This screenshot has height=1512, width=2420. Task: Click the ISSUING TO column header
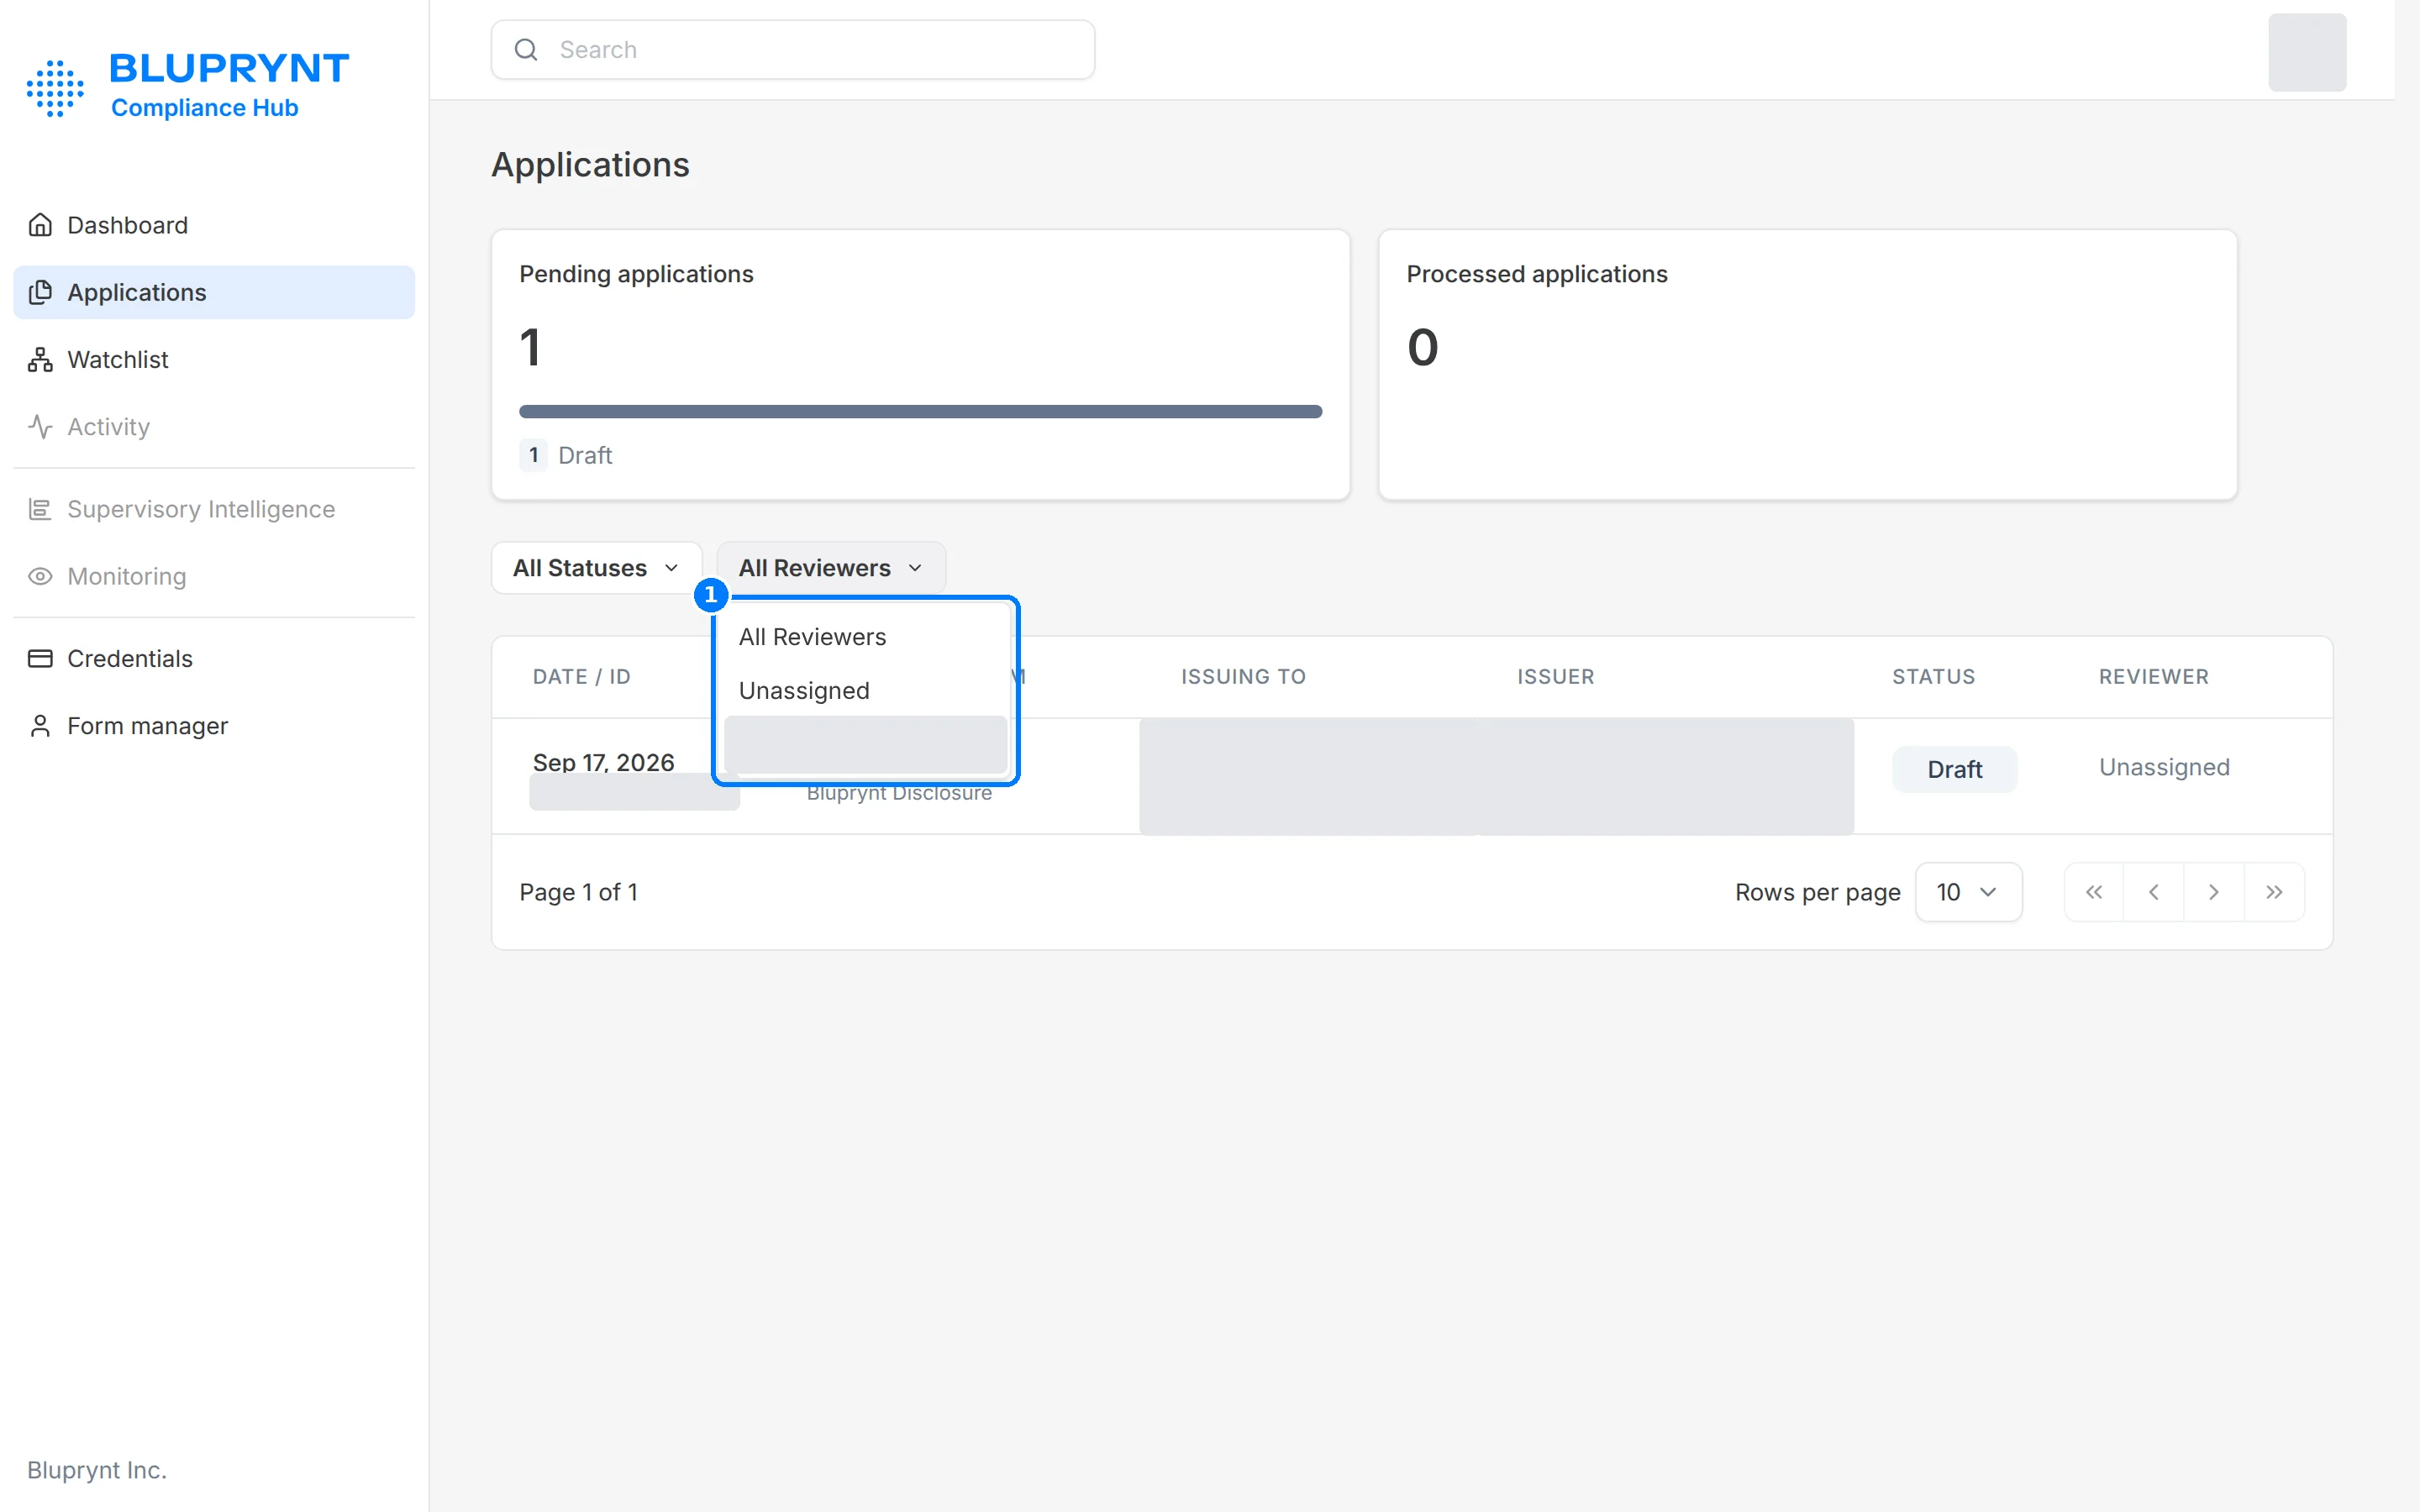(1243, 677)
